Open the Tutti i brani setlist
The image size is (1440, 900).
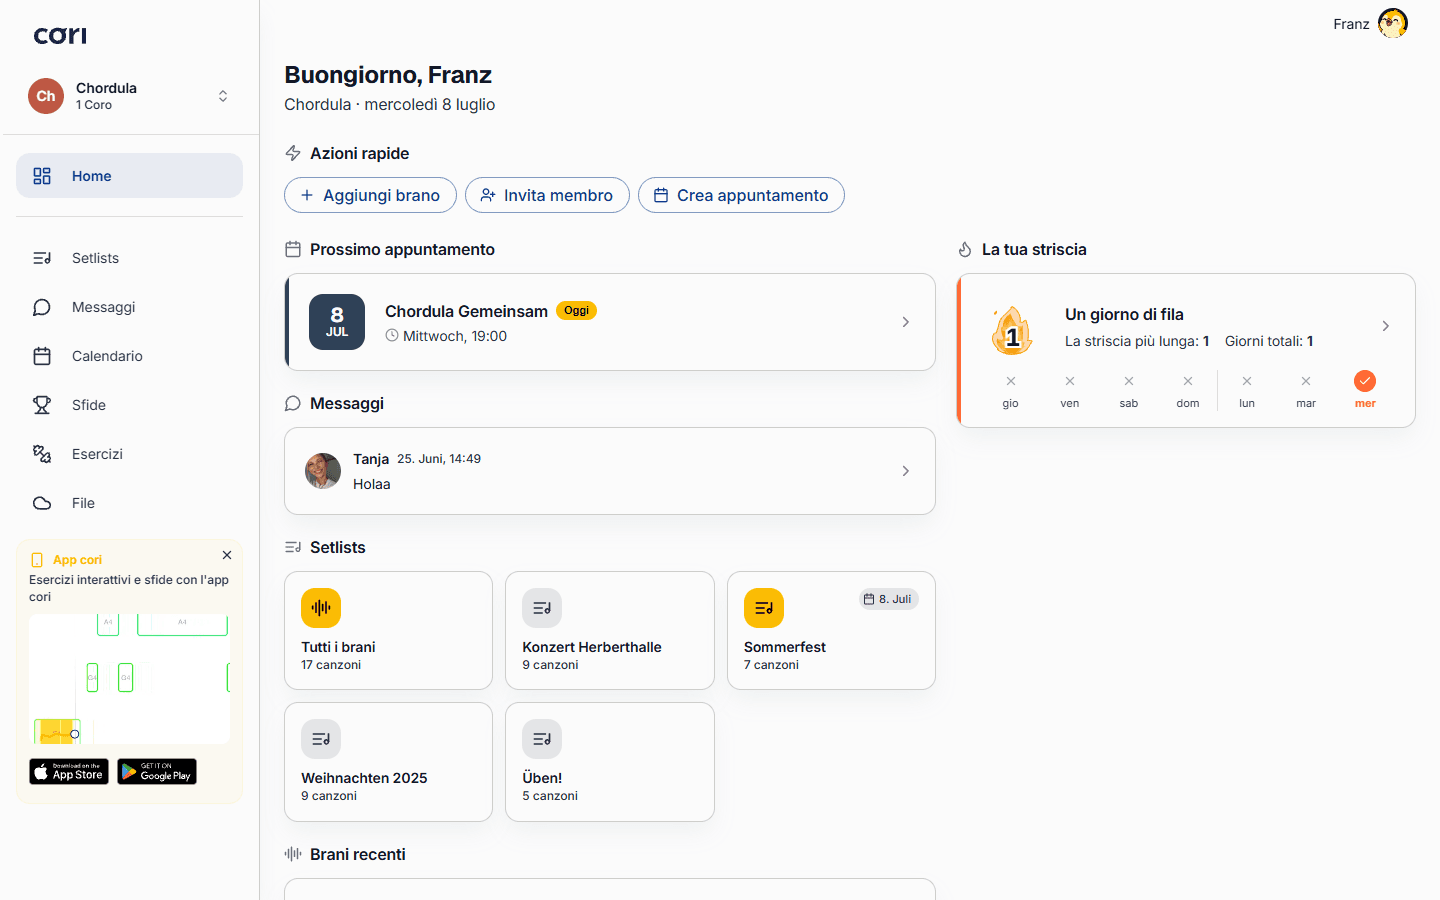388,630
